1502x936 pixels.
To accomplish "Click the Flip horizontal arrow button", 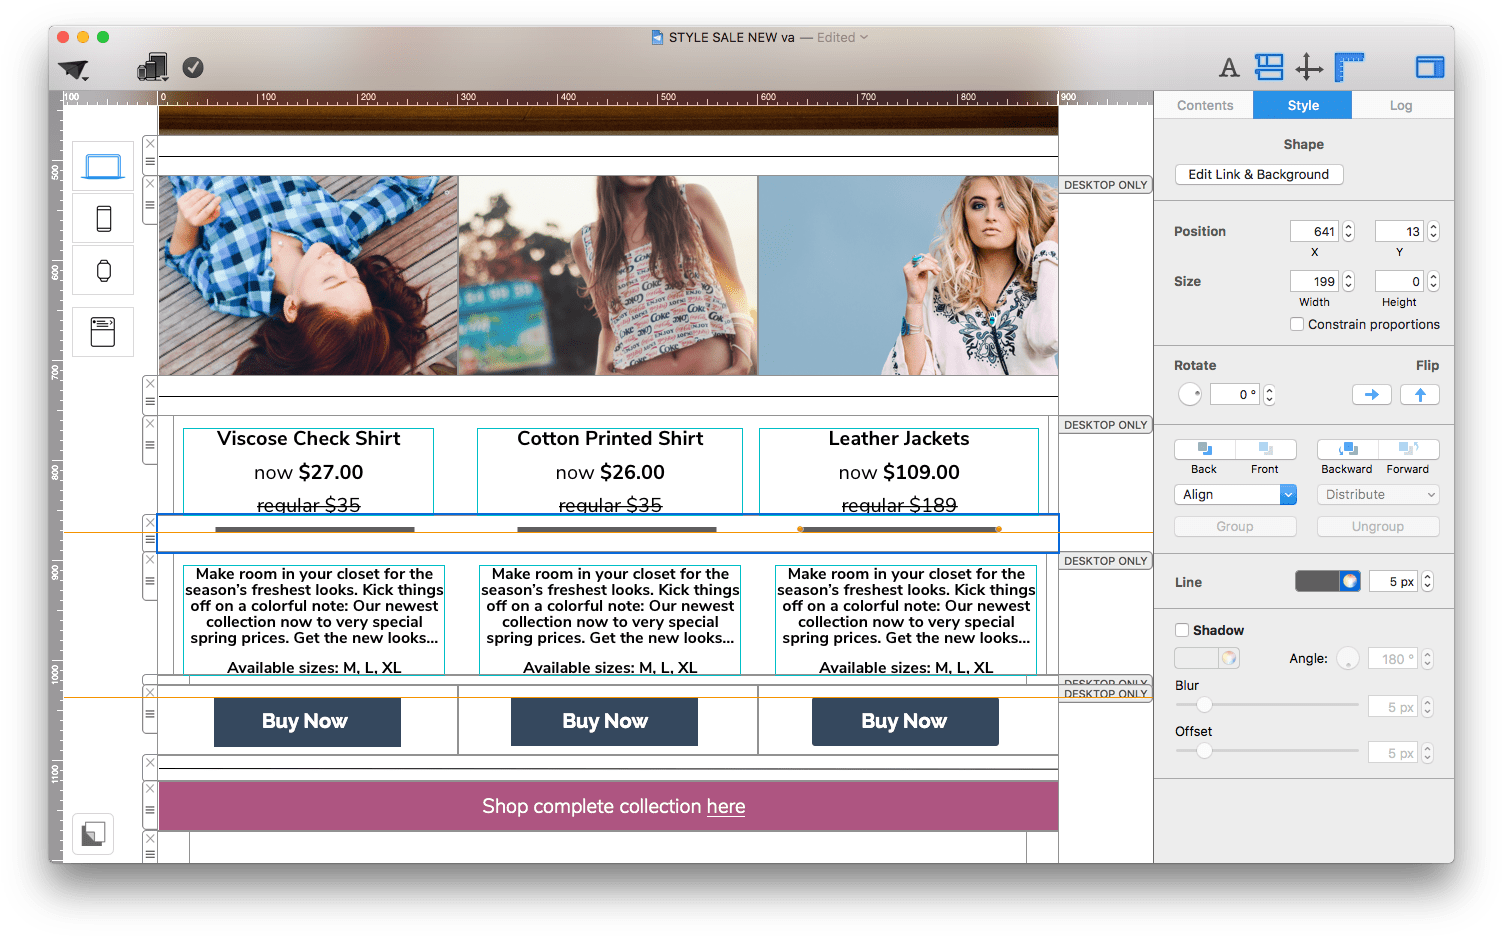I will pos(1371,394).
